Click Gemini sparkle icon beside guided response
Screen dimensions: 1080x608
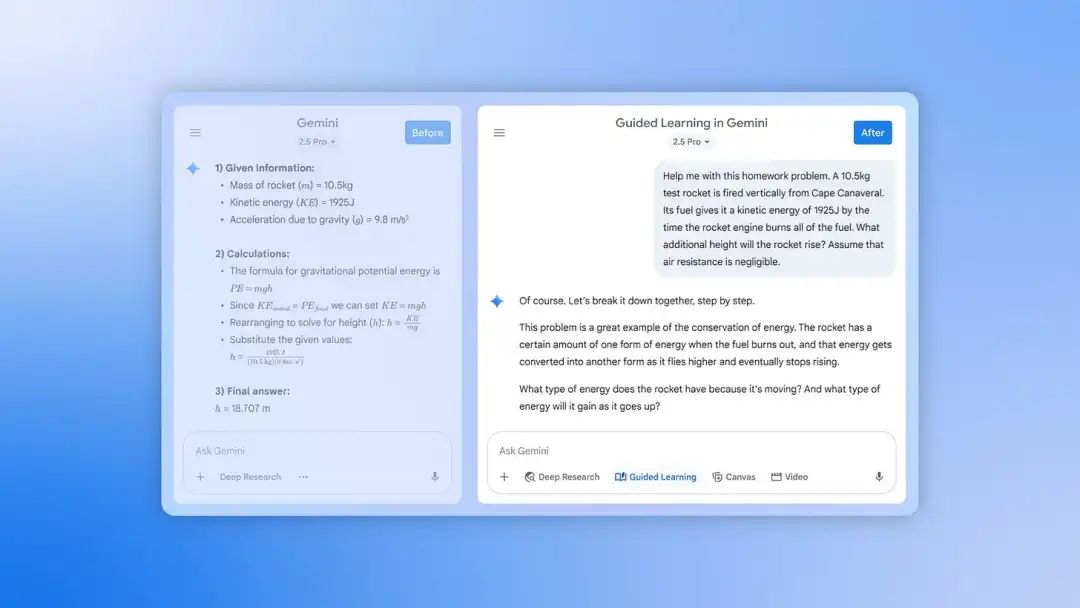click(x=497, y=301)
